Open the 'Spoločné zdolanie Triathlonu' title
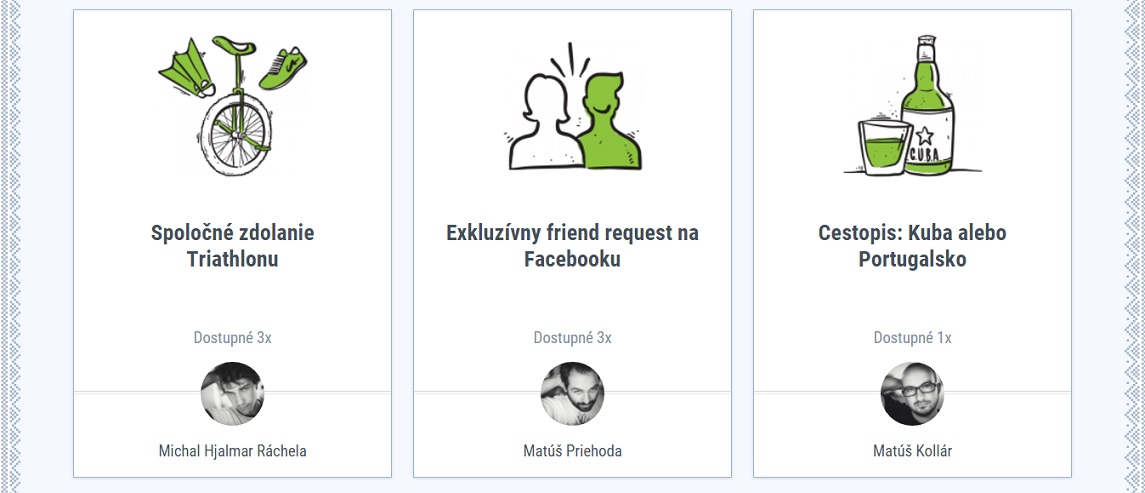 [232, 246]
